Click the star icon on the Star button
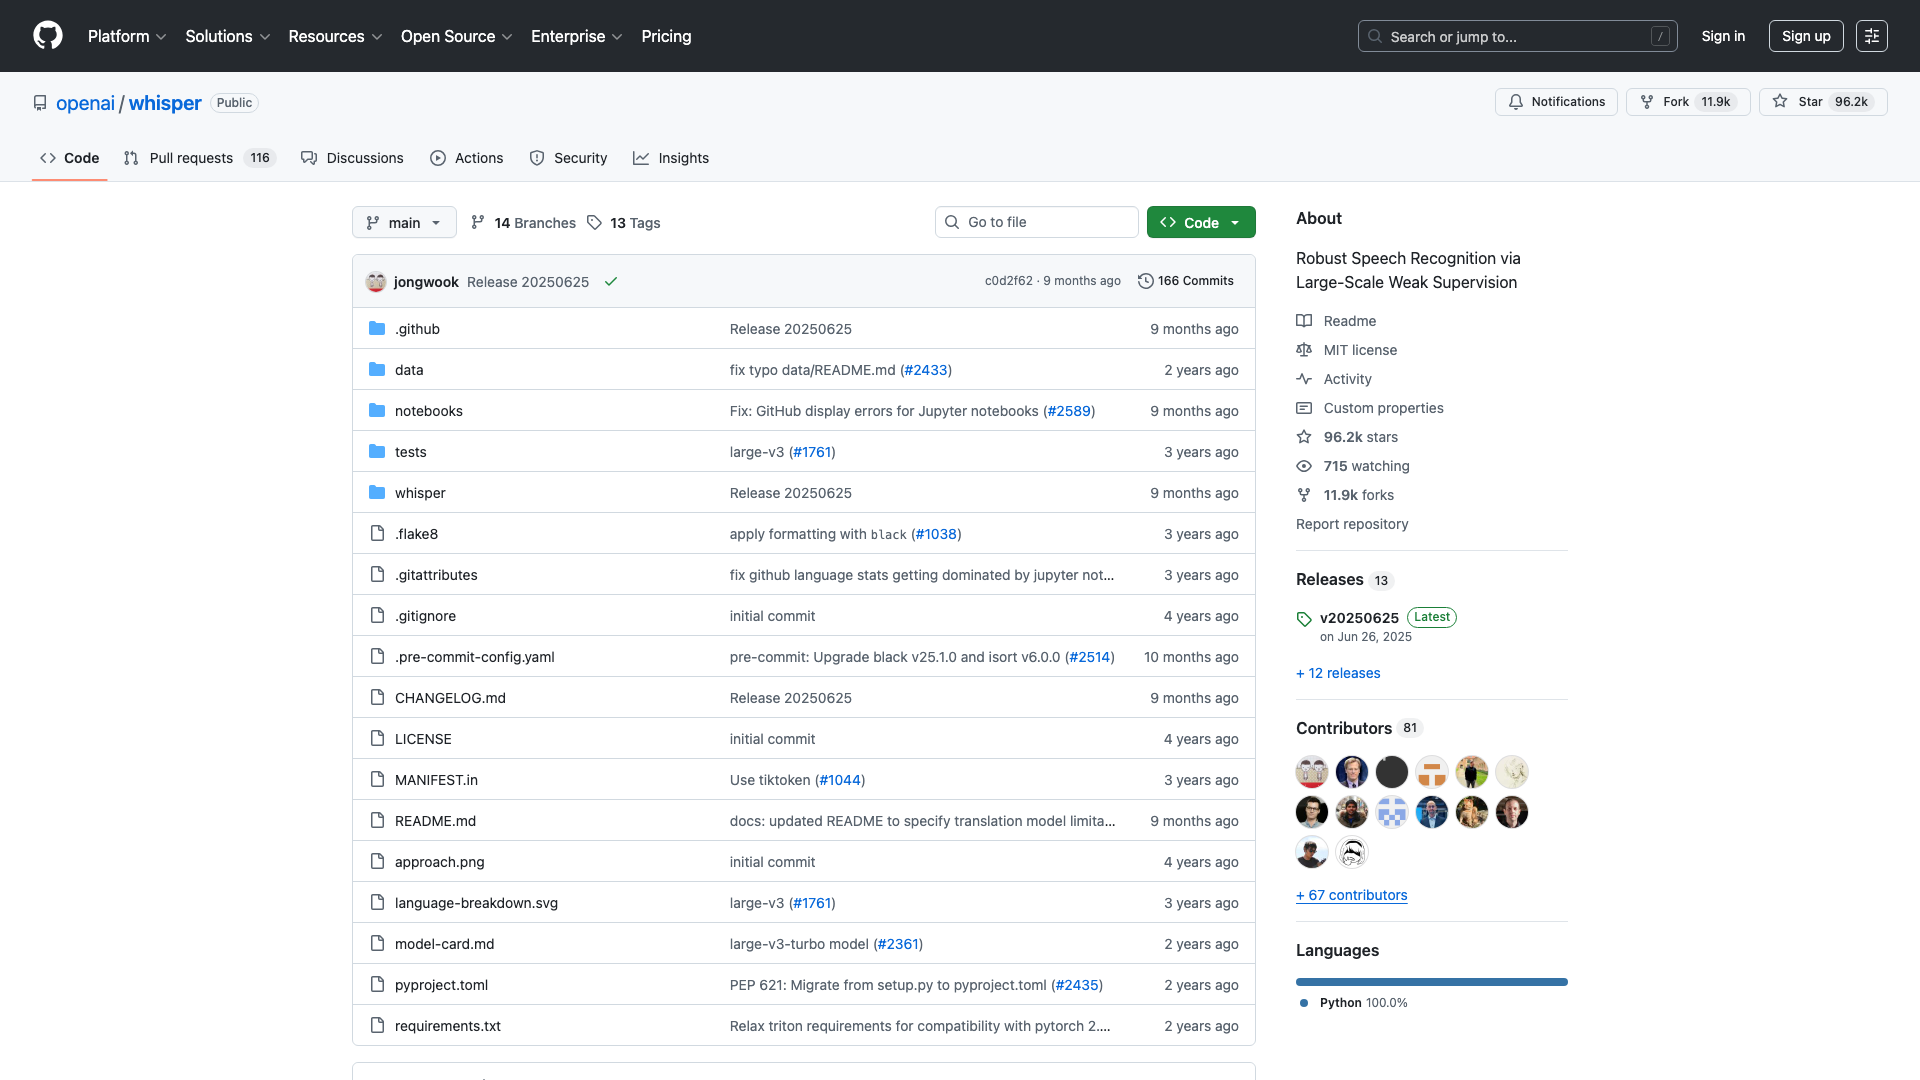The height and width of the screenshot is (1080, 1920). tap(1781, 102)
